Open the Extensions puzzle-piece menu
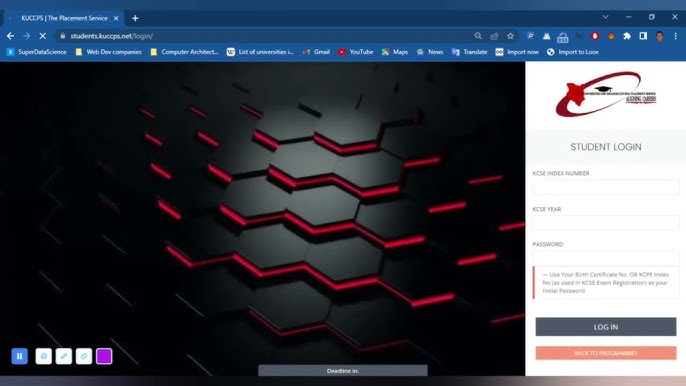Screen dimensions: 686x386 tap(627, 36)
